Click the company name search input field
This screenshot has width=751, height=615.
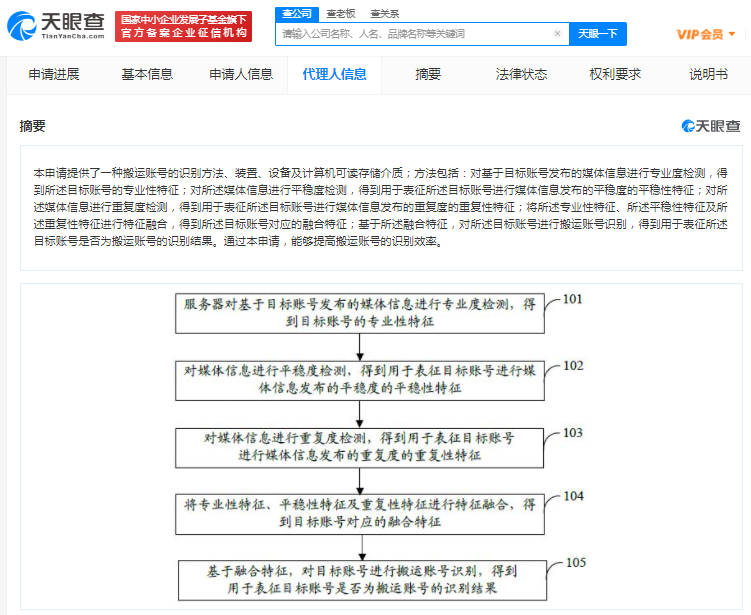pyautogui.click(x=412, y=34)
